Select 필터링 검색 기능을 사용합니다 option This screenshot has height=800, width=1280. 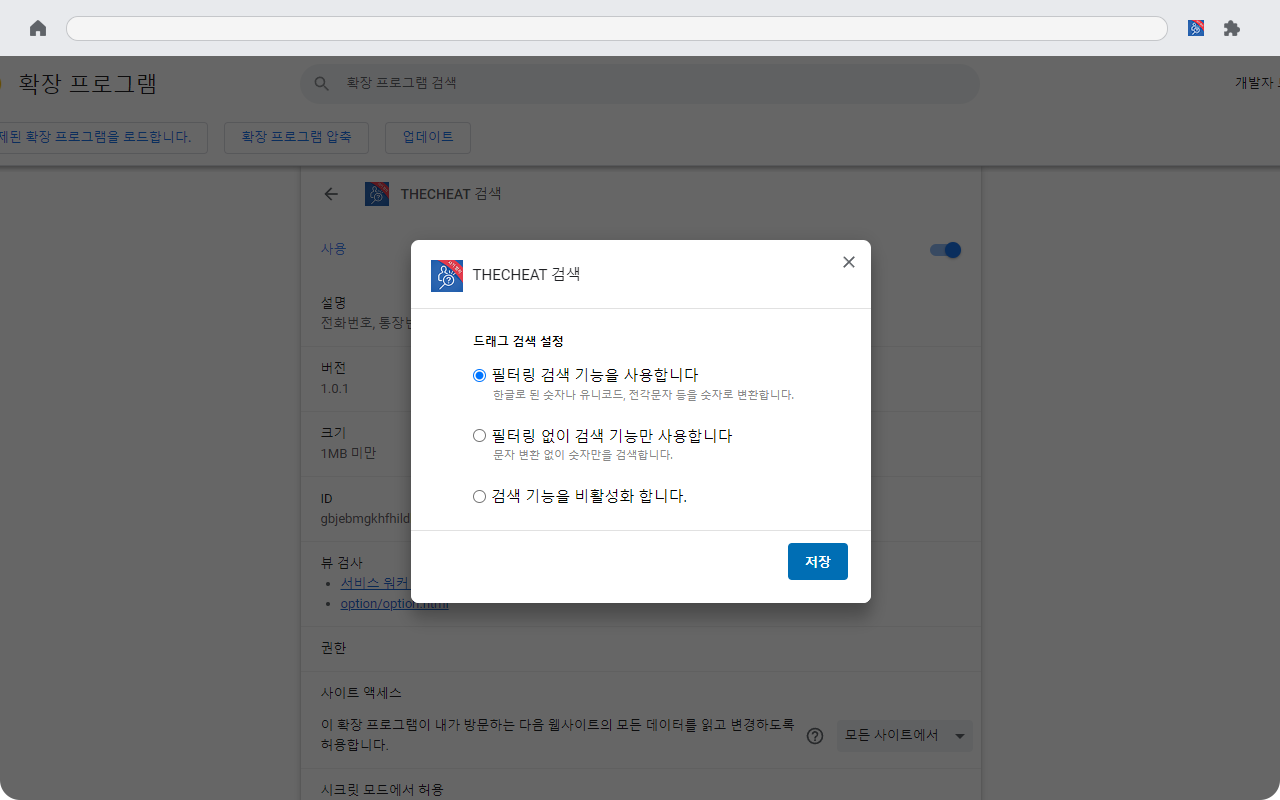coord(479,376)
